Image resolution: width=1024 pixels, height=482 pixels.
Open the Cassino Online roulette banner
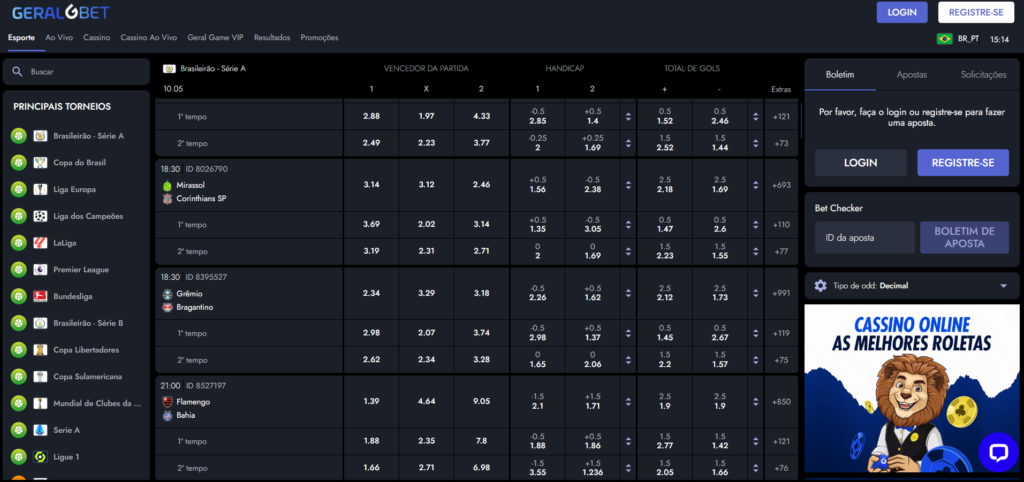(912, 388)
